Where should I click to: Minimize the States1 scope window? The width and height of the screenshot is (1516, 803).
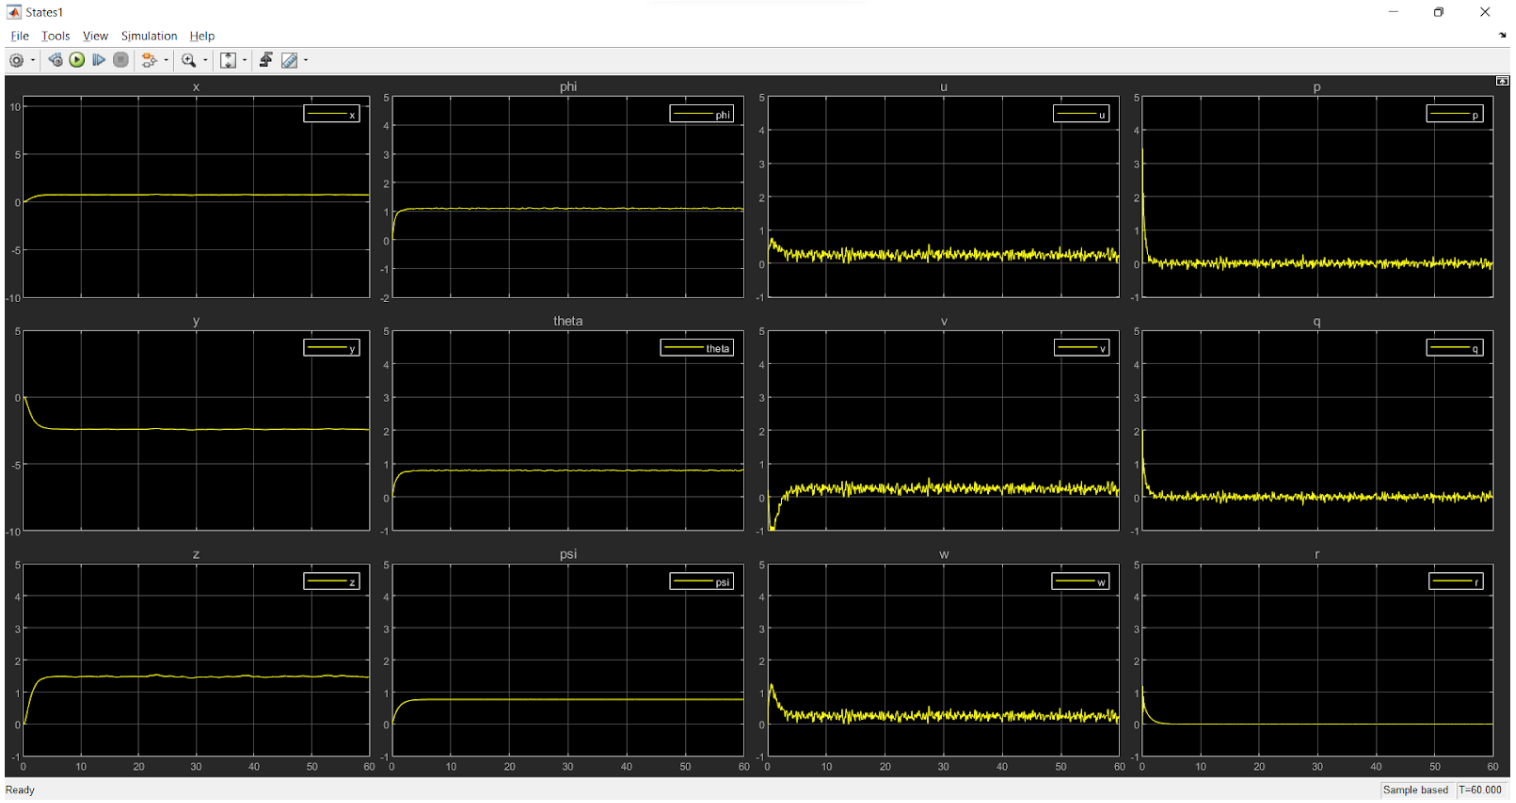[x=1394, y=12]
